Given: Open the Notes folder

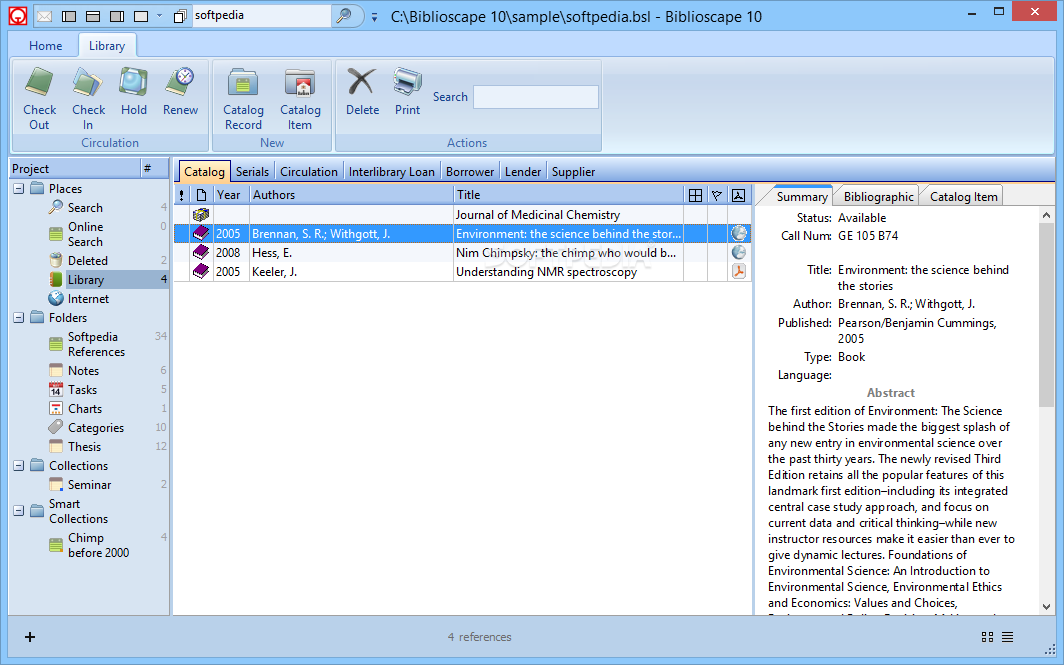Looking at the screenshot, I should [x=83, y=370].
